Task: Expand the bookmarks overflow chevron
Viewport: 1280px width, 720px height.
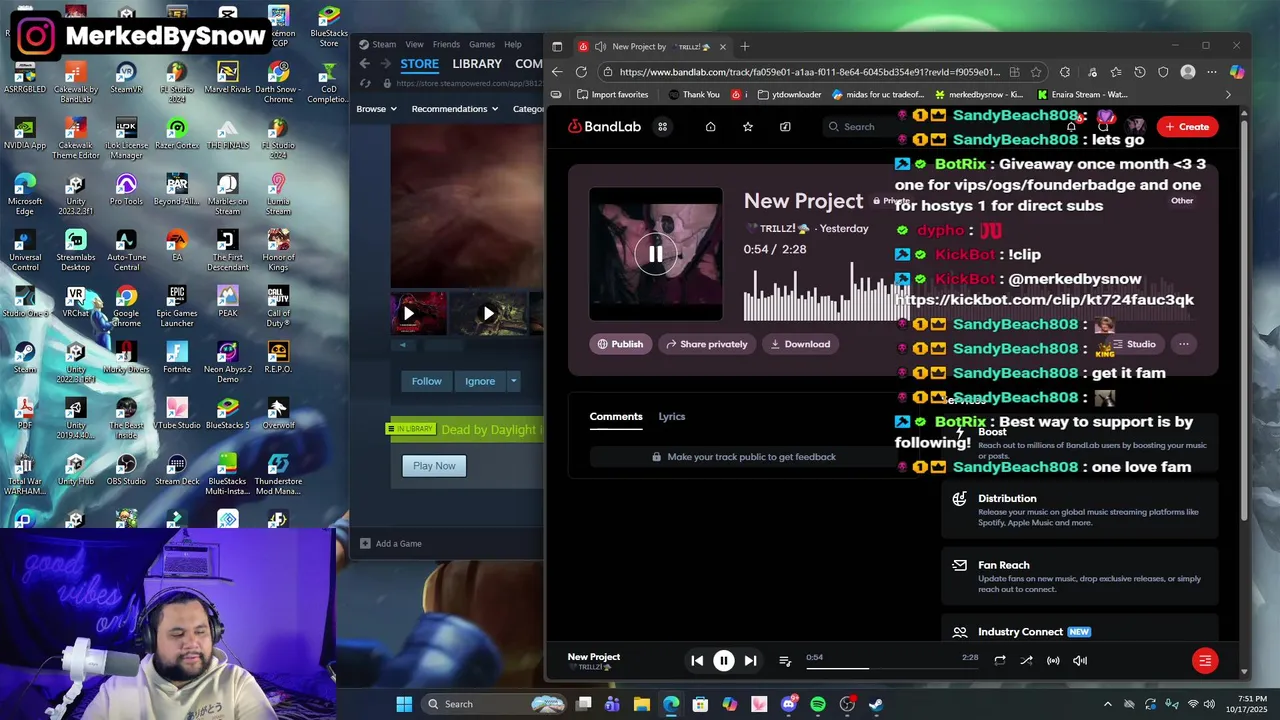Action: [x=1229, y=95]
